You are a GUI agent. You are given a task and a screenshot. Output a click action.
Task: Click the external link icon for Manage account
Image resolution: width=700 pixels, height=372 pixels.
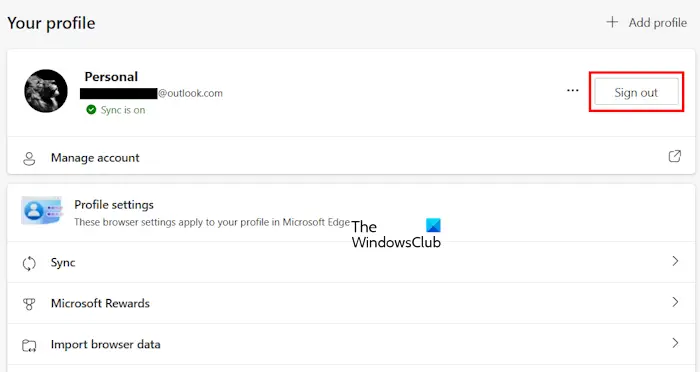pyautogui.click(x=675, y=156)
